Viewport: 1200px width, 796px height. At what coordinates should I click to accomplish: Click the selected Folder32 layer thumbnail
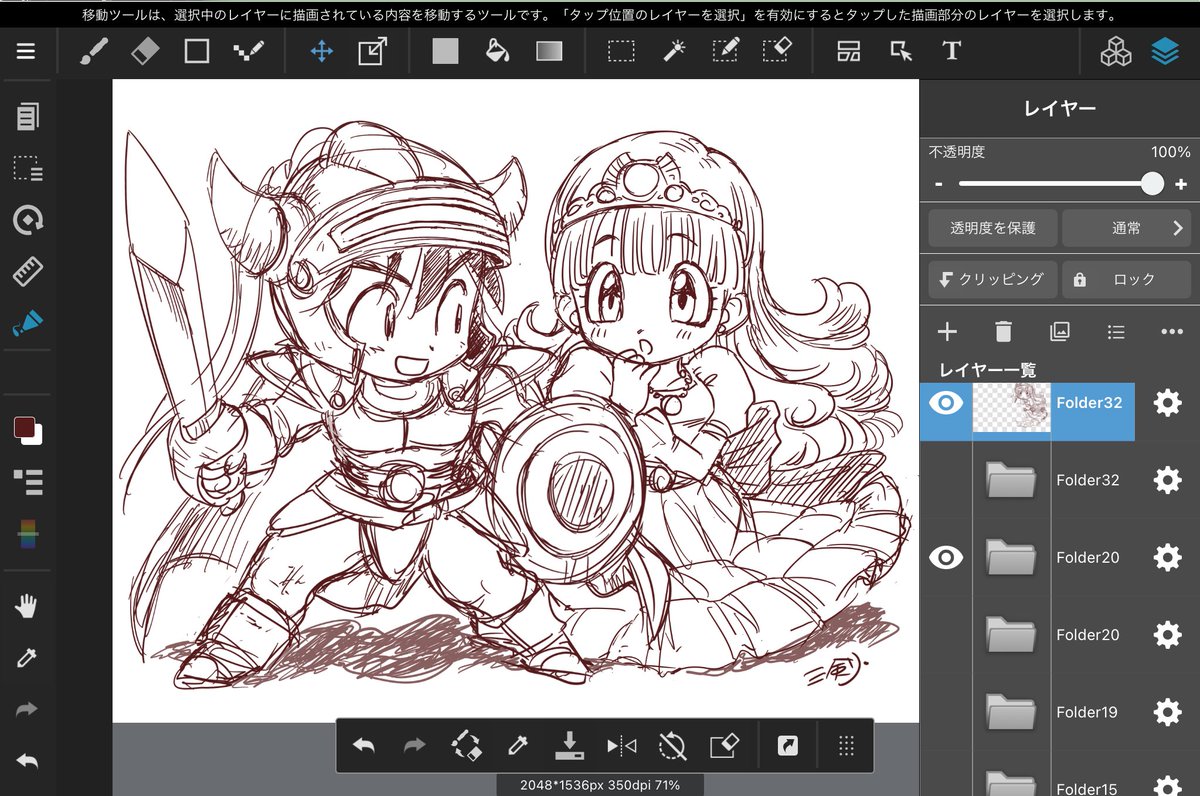tap(1011, 406)
